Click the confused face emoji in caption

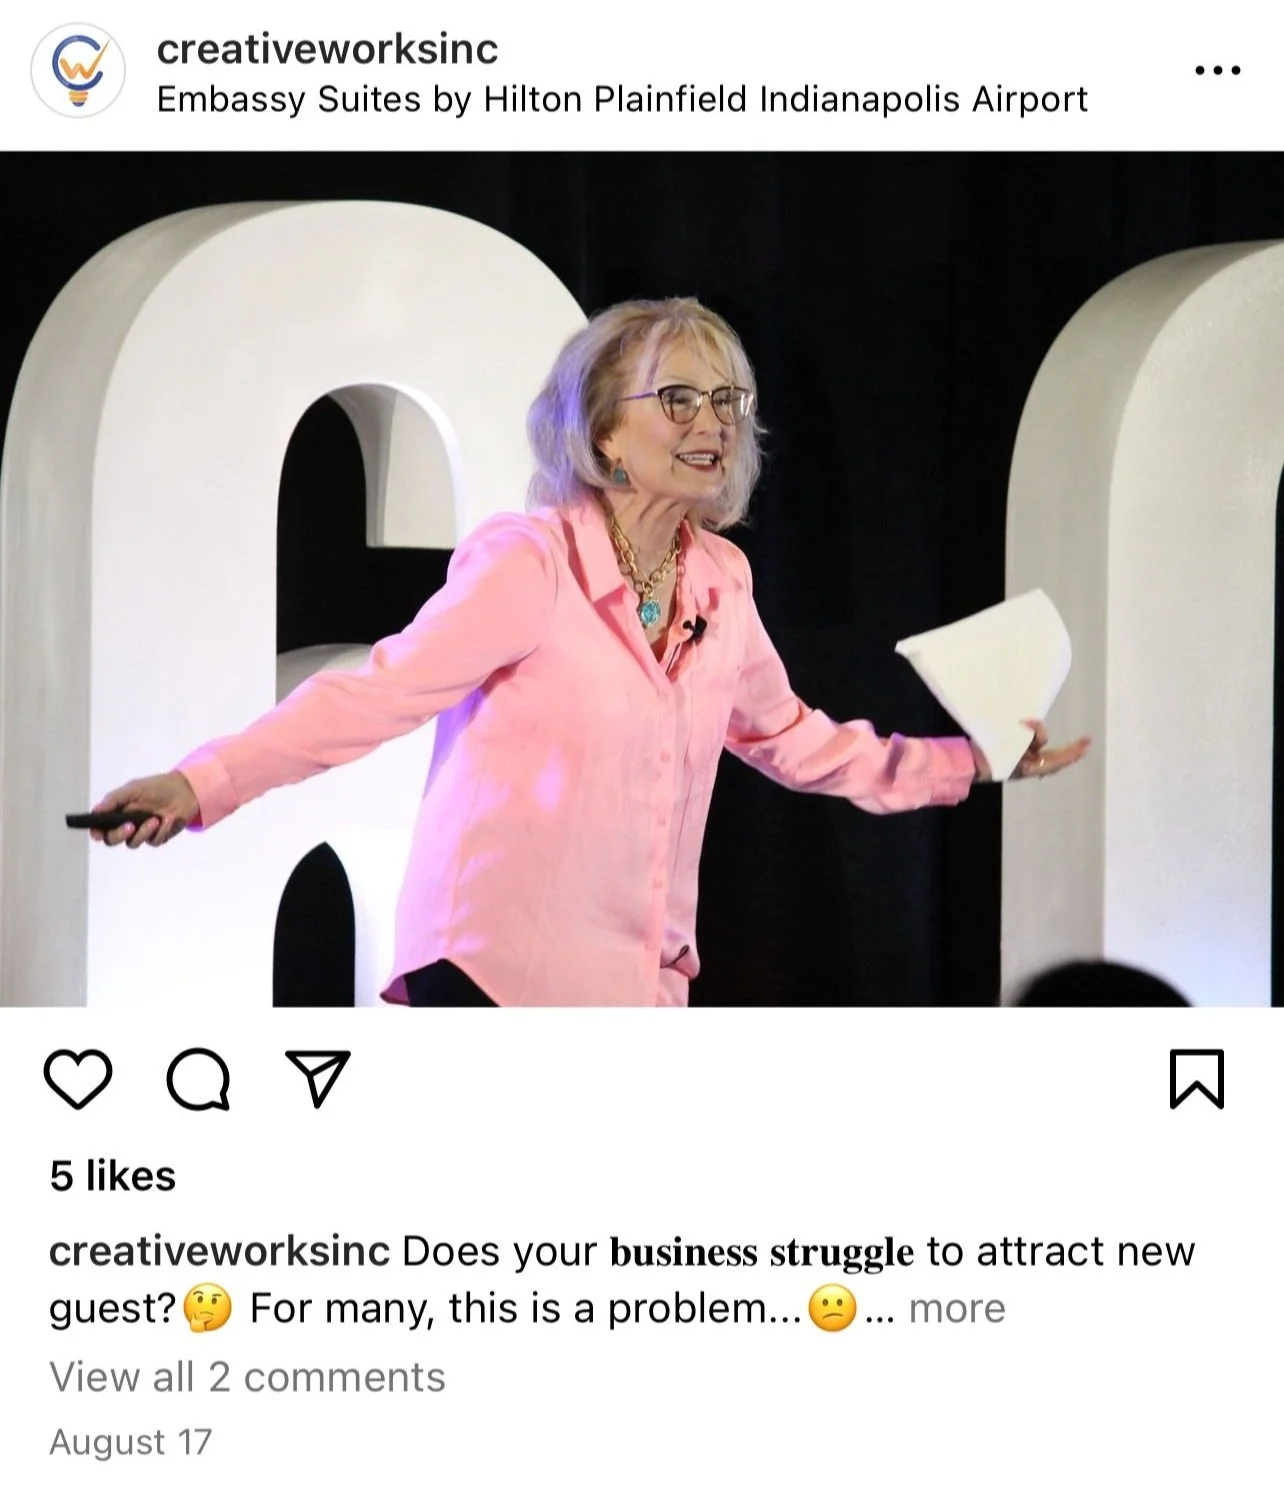[x=832, y=1309]
